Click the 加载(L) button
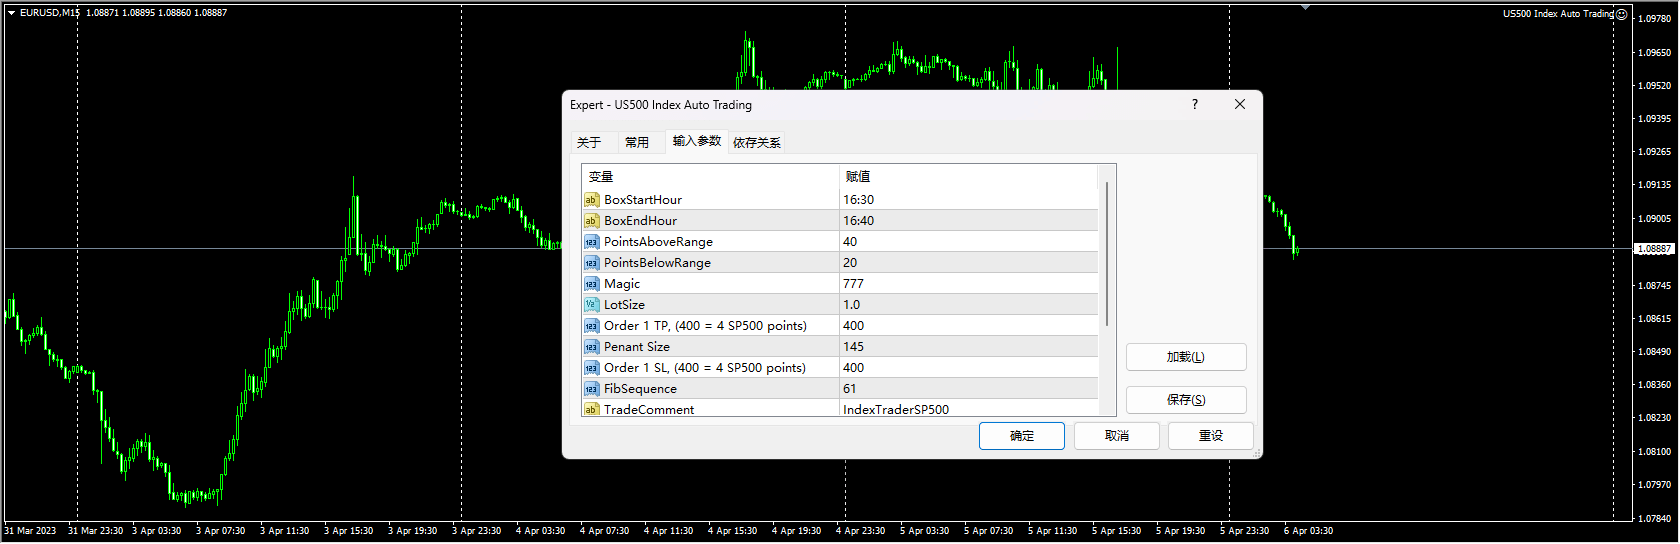 click(1186, 357)
